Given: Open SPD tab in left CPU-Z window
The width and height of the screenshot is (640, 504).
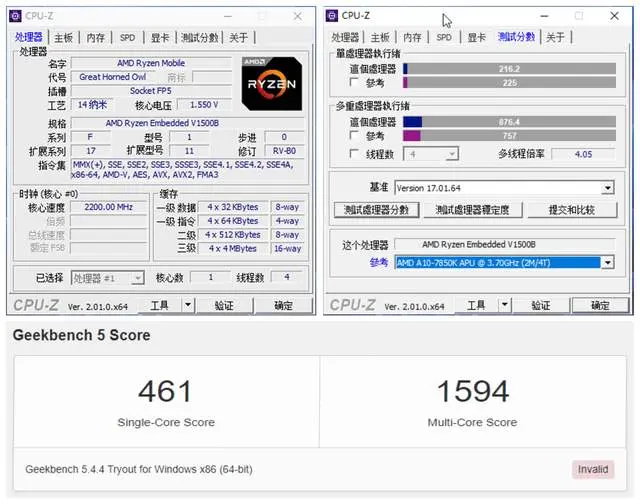Looking at the screenshot, I should tap(127, 38).
